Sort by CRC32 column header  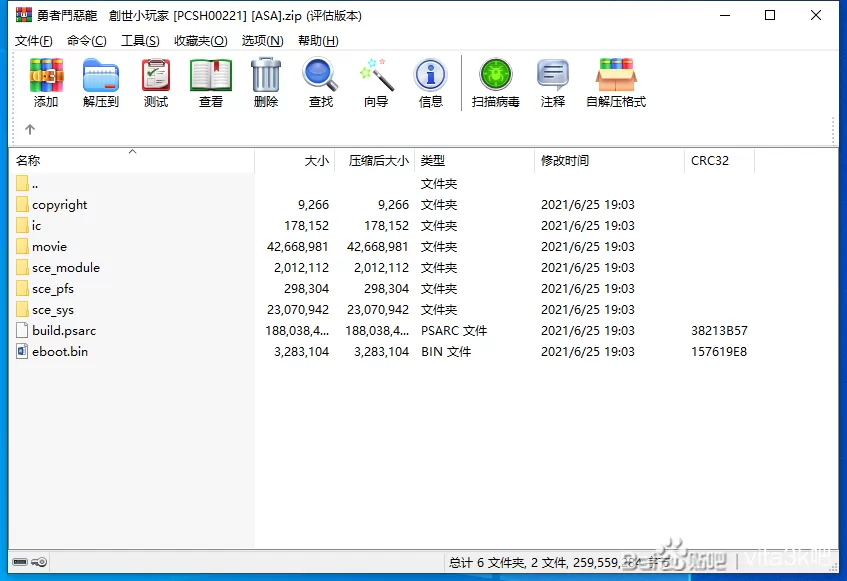(x=719, y=160)
